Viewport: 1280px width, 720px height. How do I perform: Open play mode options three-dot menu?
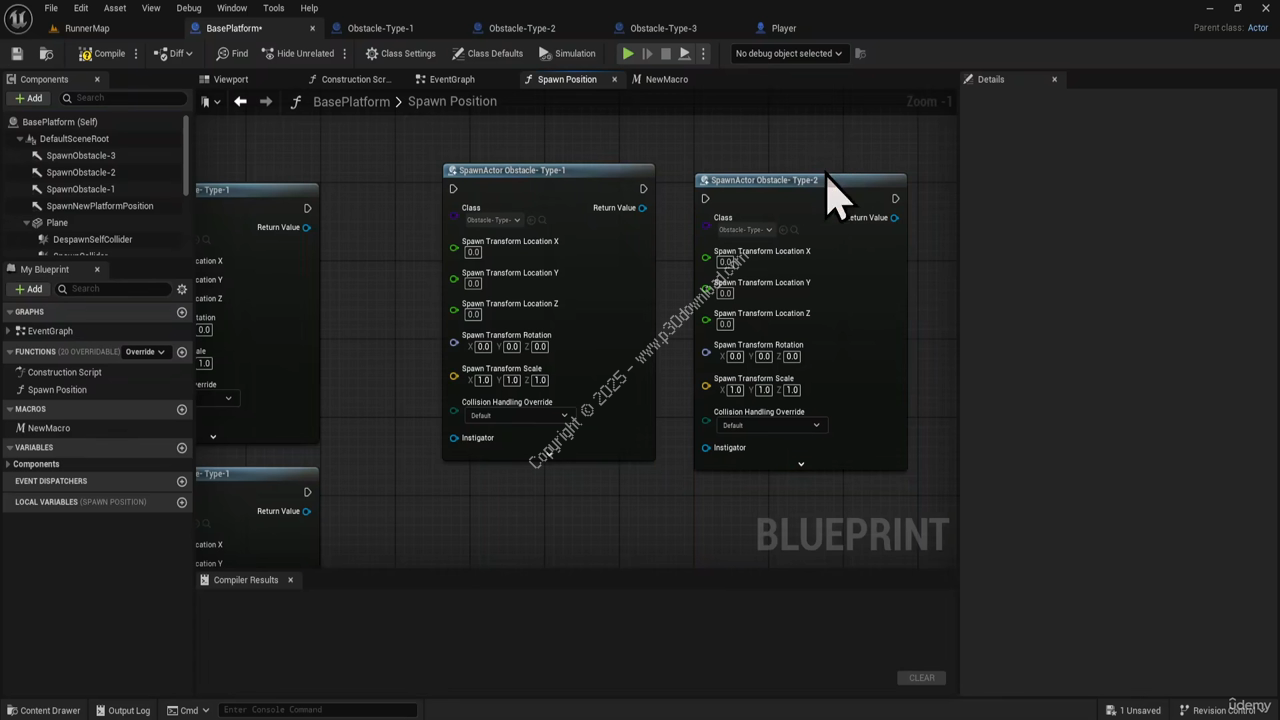(x=703, y=53)
